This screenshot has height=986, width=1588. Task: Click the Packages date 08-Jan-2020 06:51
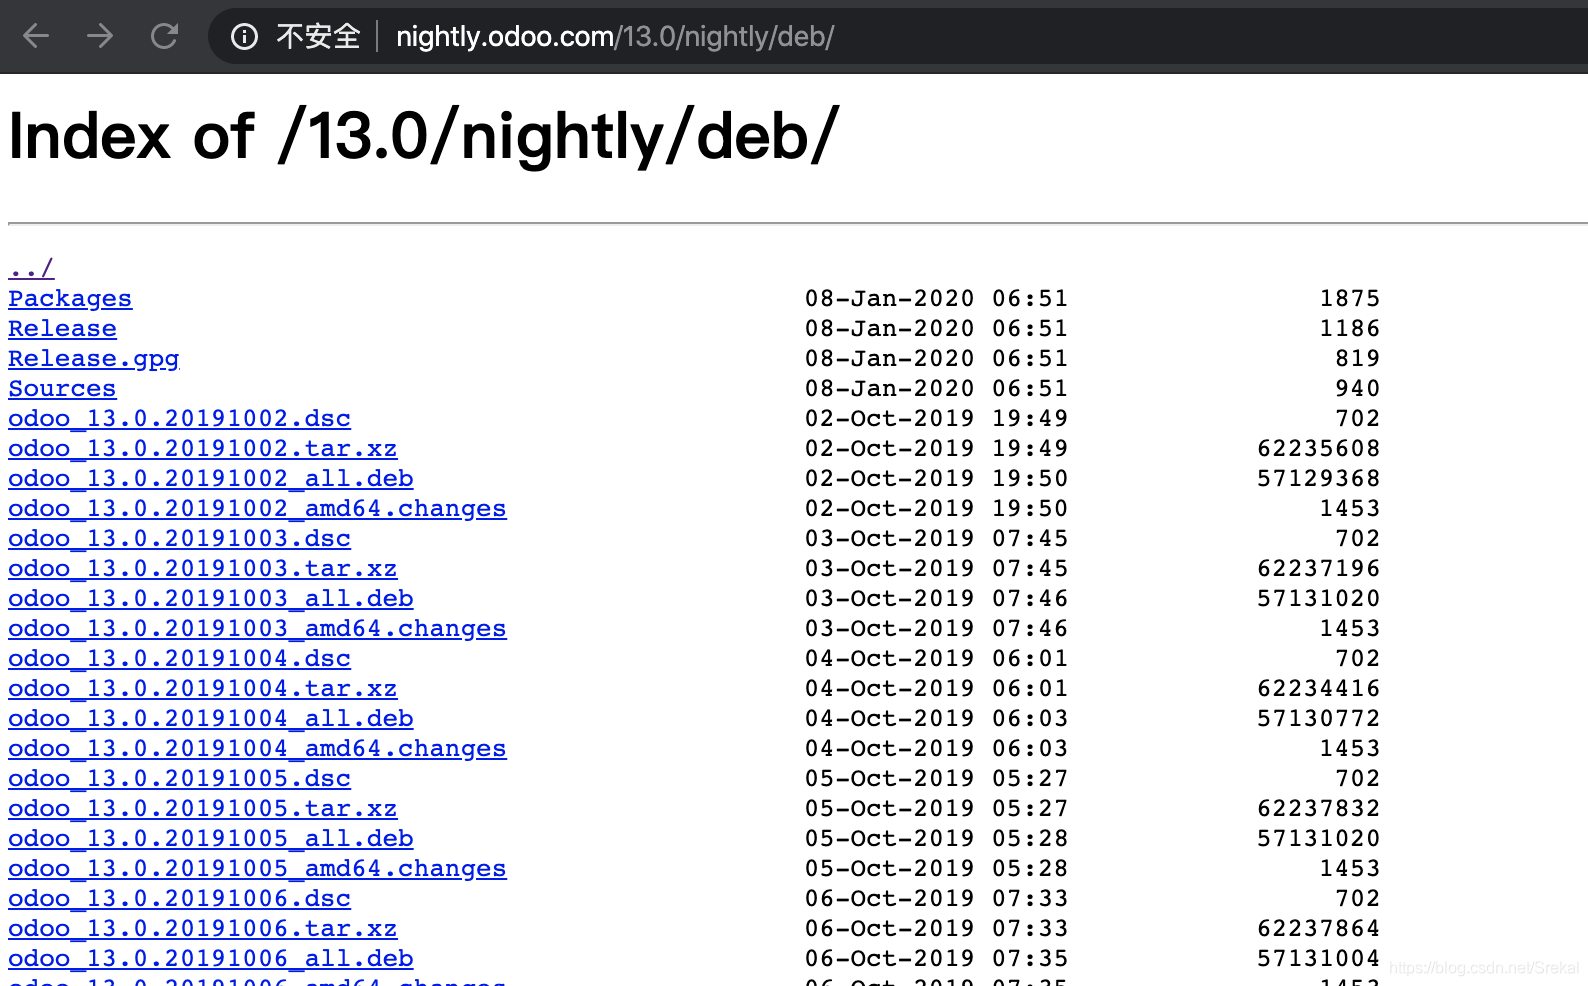tap(937, 298)
